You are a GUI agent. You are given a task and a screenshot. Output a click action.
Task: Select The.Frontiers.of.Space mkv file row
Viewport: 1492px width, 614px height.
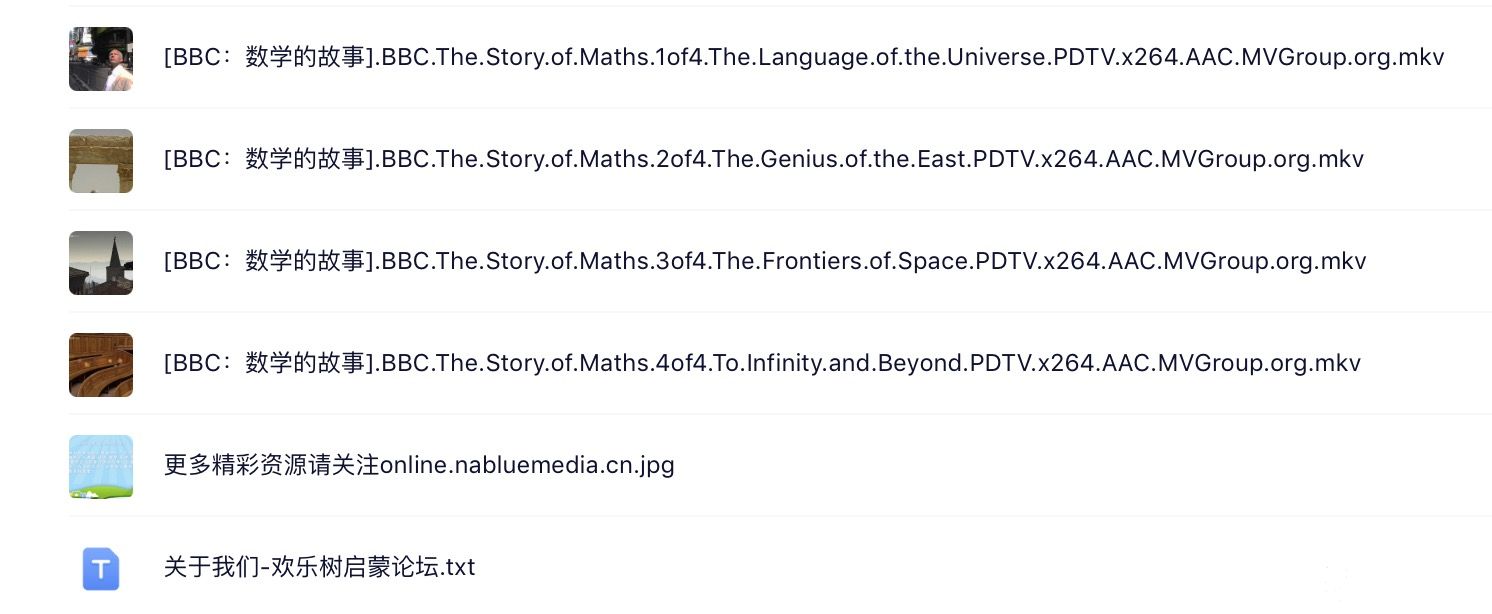click(x=1000, y=261)
